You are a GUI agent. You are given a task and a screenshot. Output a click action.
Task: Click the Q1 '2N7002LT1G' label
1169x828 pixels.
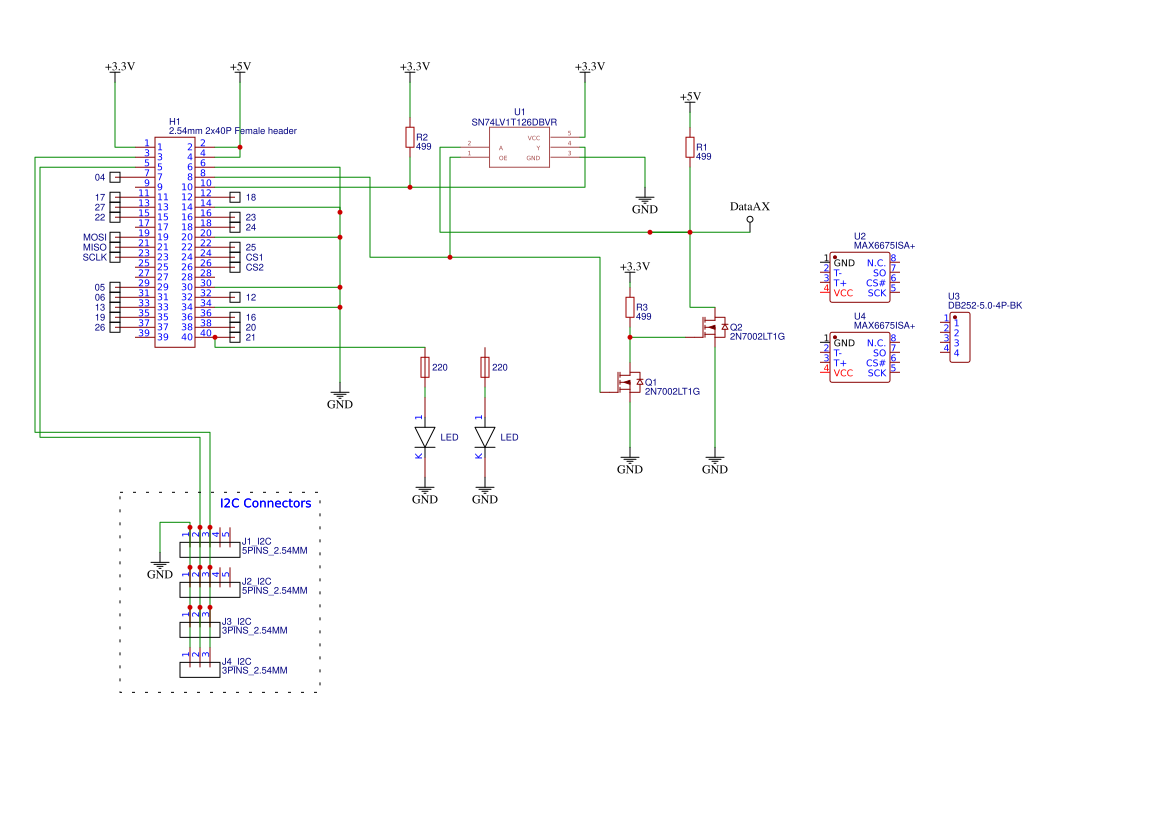coord(672,391)
